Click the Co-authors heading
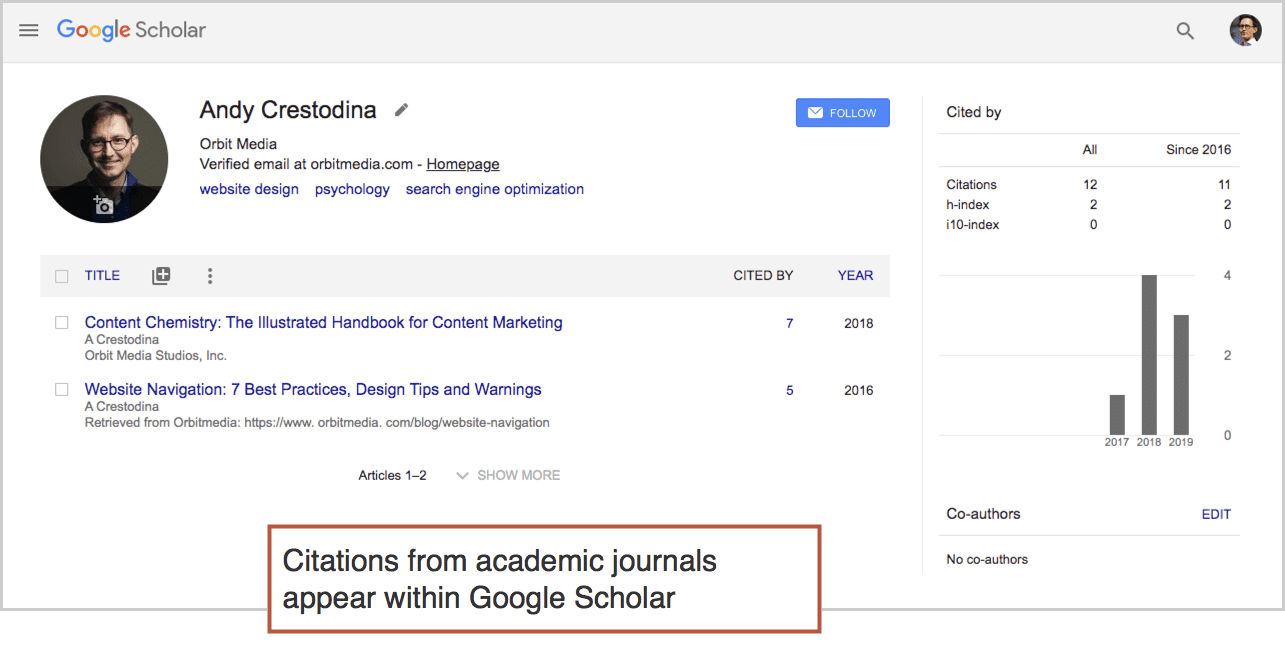 tap(983, 514)
